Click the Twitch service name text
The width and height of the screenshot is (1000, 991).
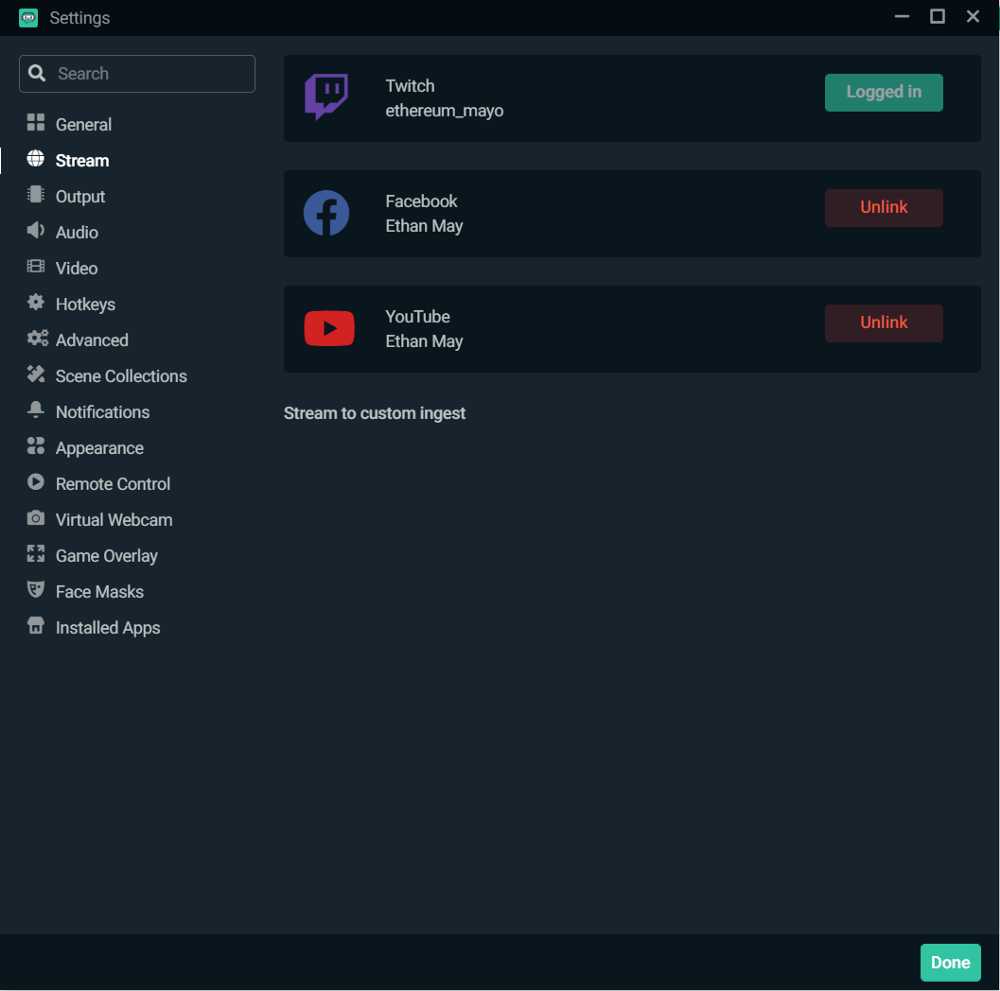click(410, 86)
